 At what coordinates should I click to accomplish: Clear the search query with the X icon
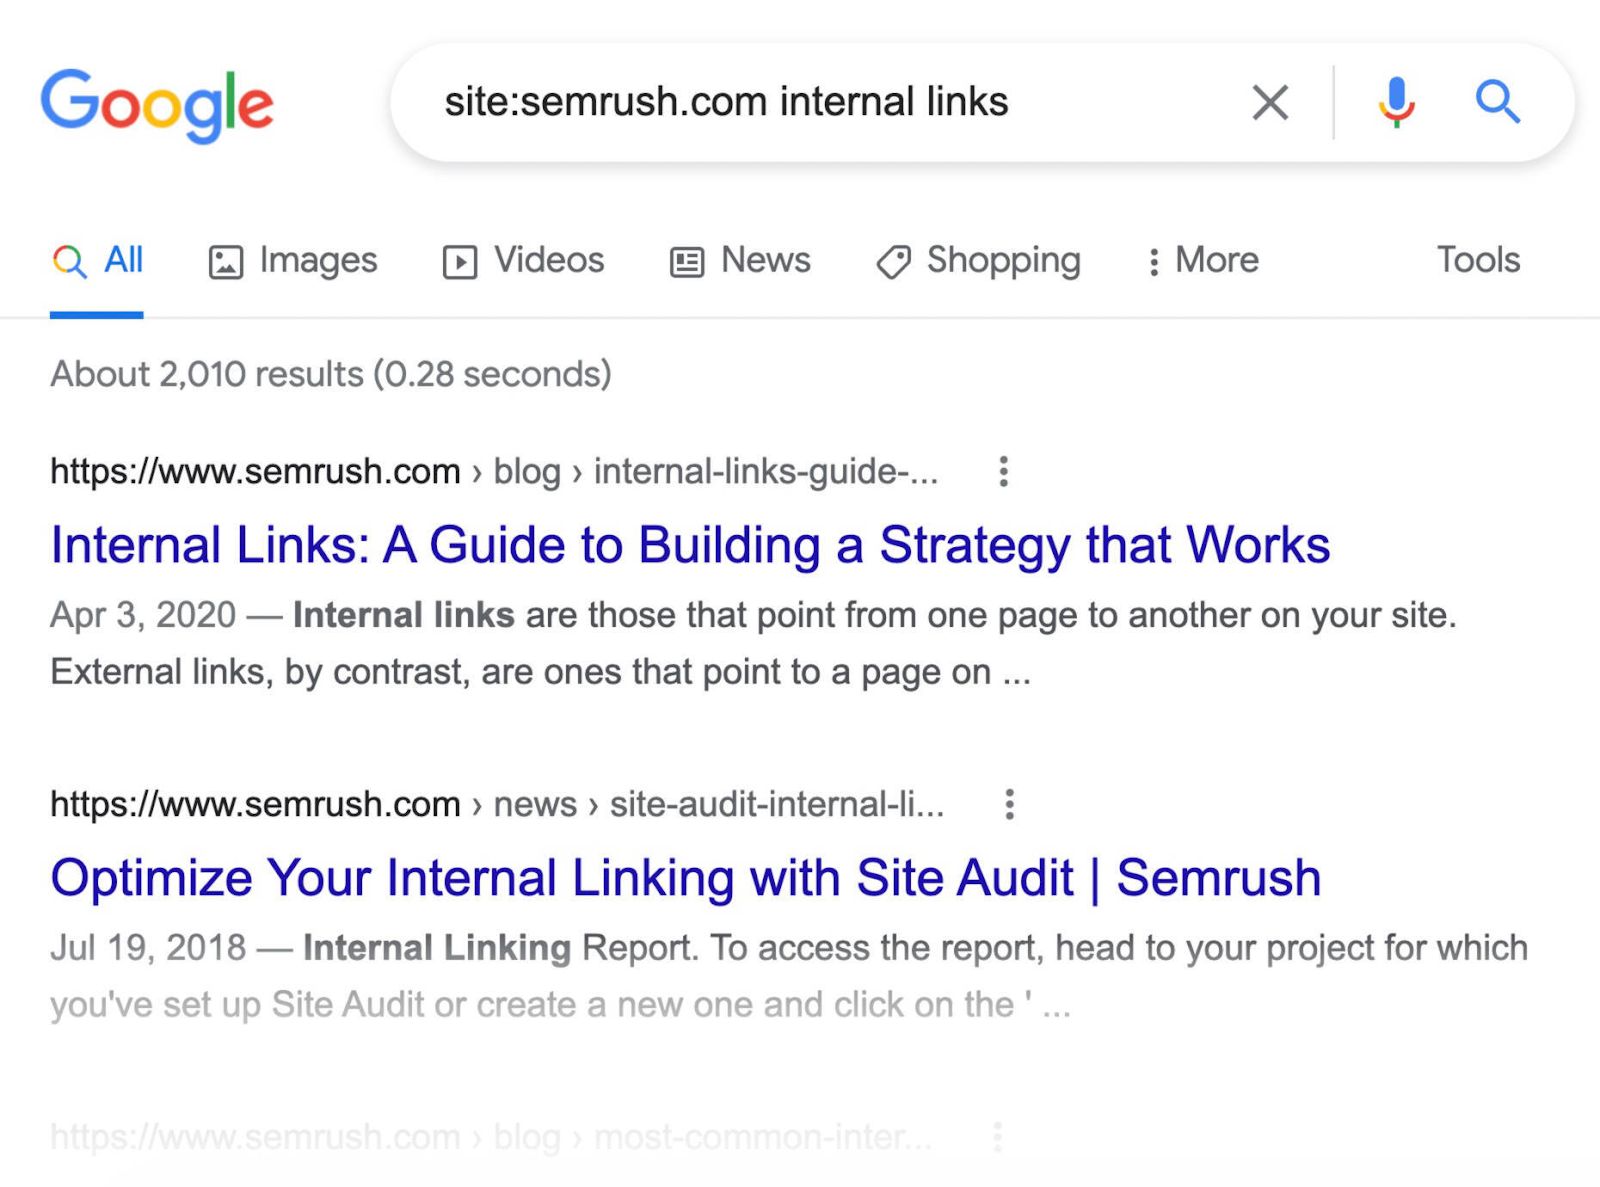point(1268,101)
